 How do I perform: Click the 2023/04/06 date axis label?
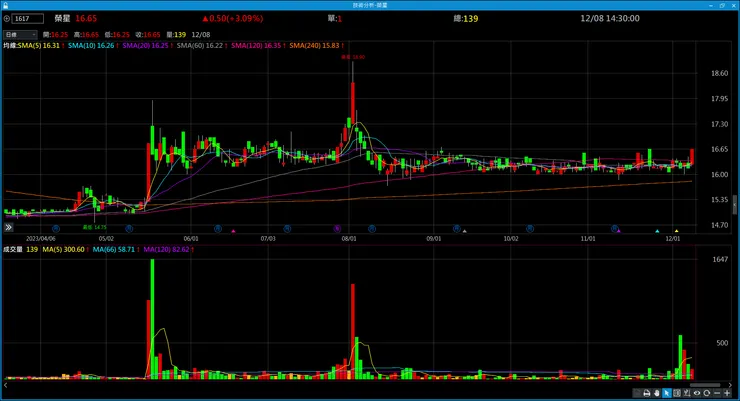pos(41,239)
